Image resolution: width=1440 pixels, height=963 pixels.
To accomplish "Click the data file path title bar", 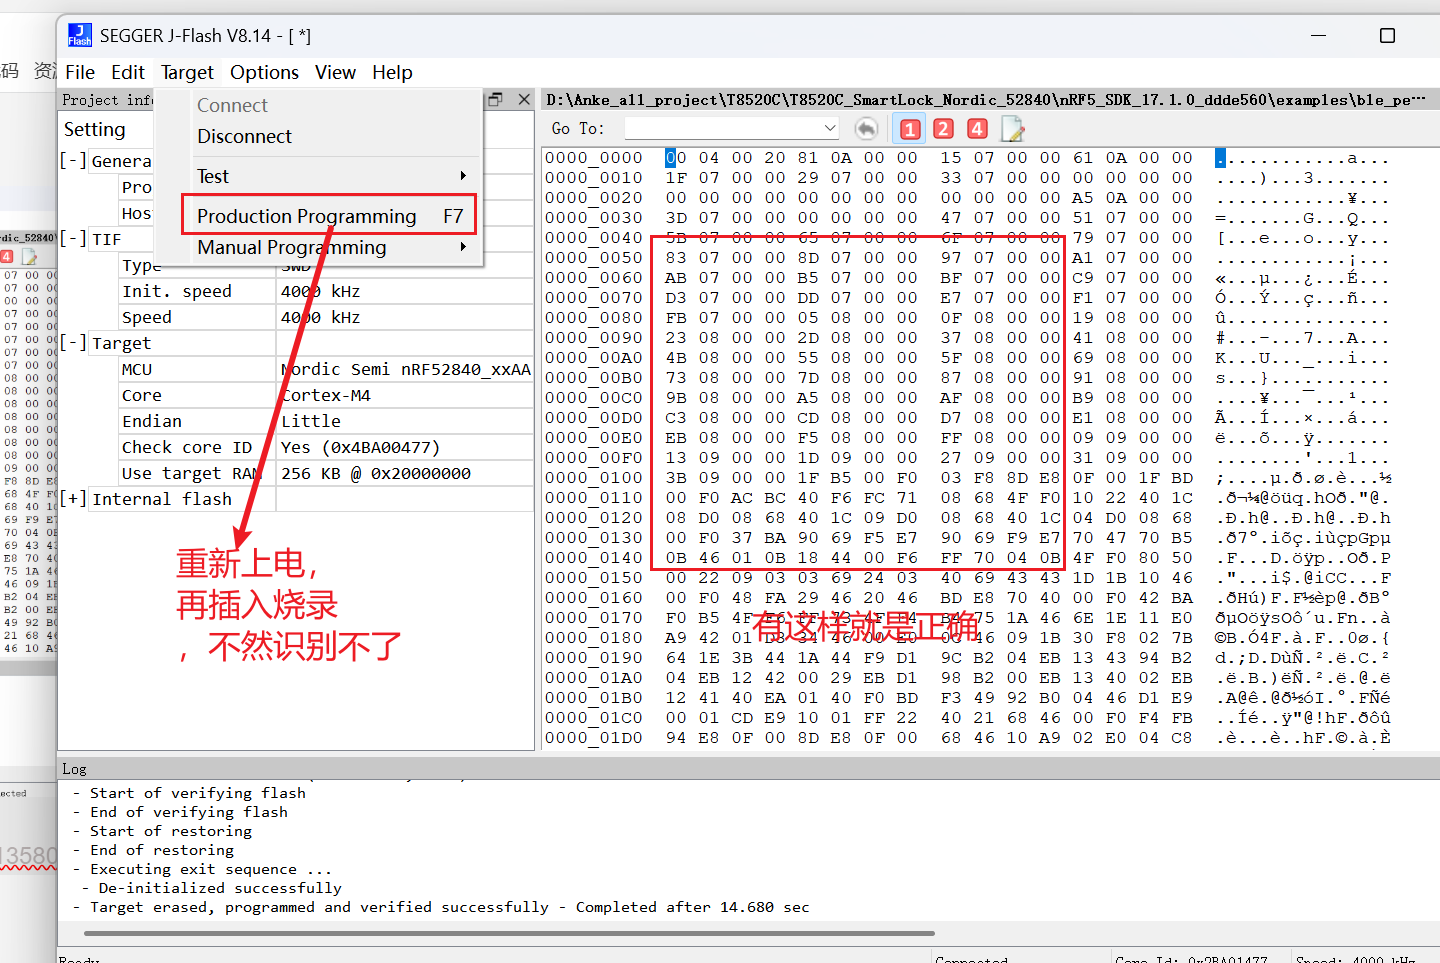I will 988,100.
